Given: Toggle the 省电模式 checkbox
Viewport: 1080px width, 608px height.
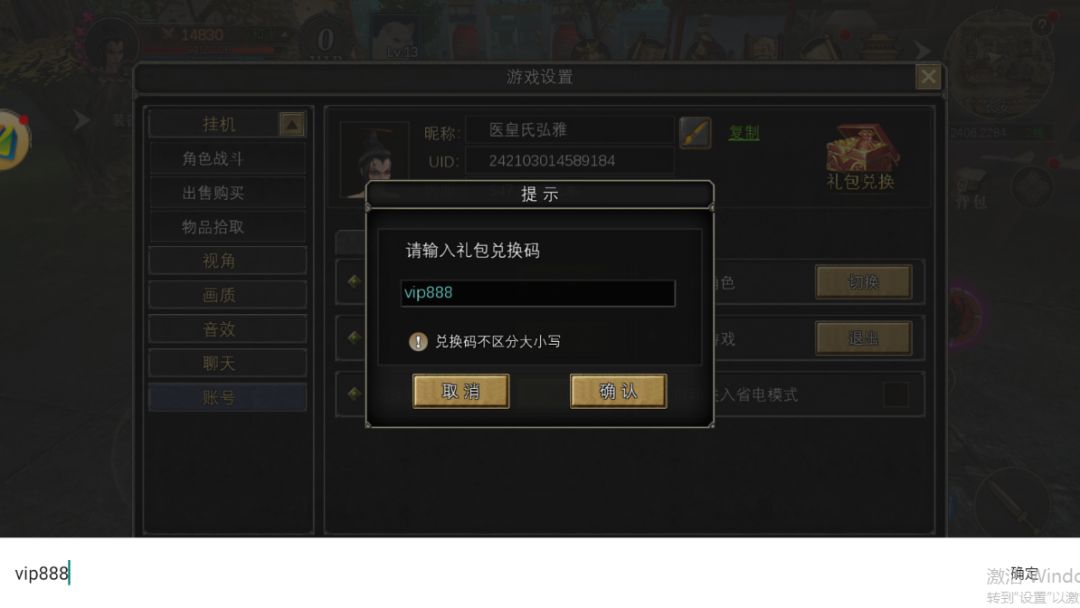Looking at the screenshot, I should point(895,395).
